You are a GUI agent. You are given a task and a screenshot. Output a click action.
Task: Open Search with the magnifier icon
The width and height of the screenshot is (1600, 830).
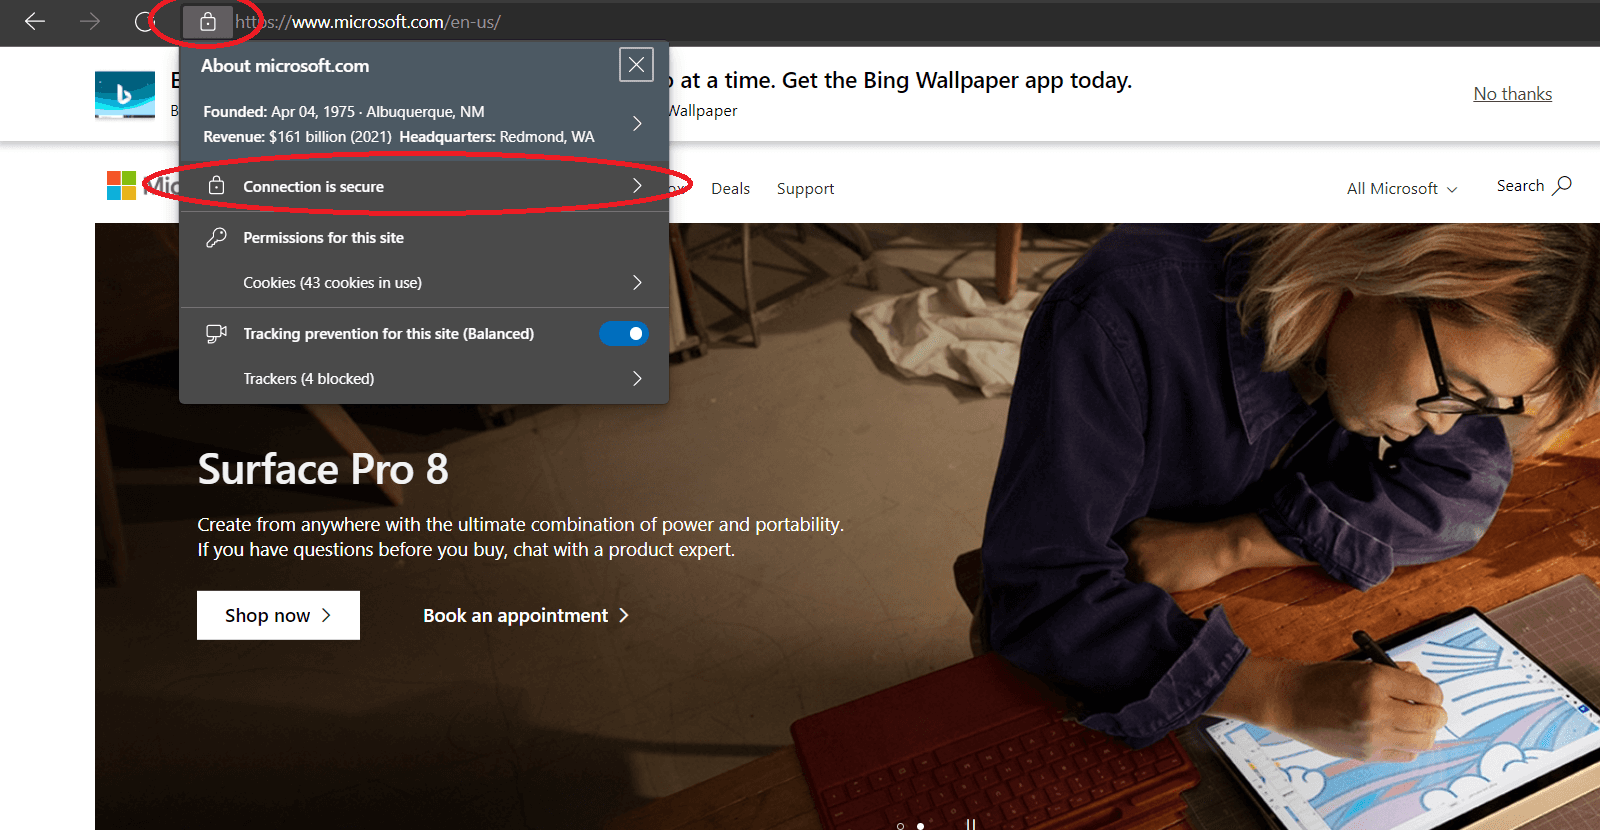pos(1562,185)
